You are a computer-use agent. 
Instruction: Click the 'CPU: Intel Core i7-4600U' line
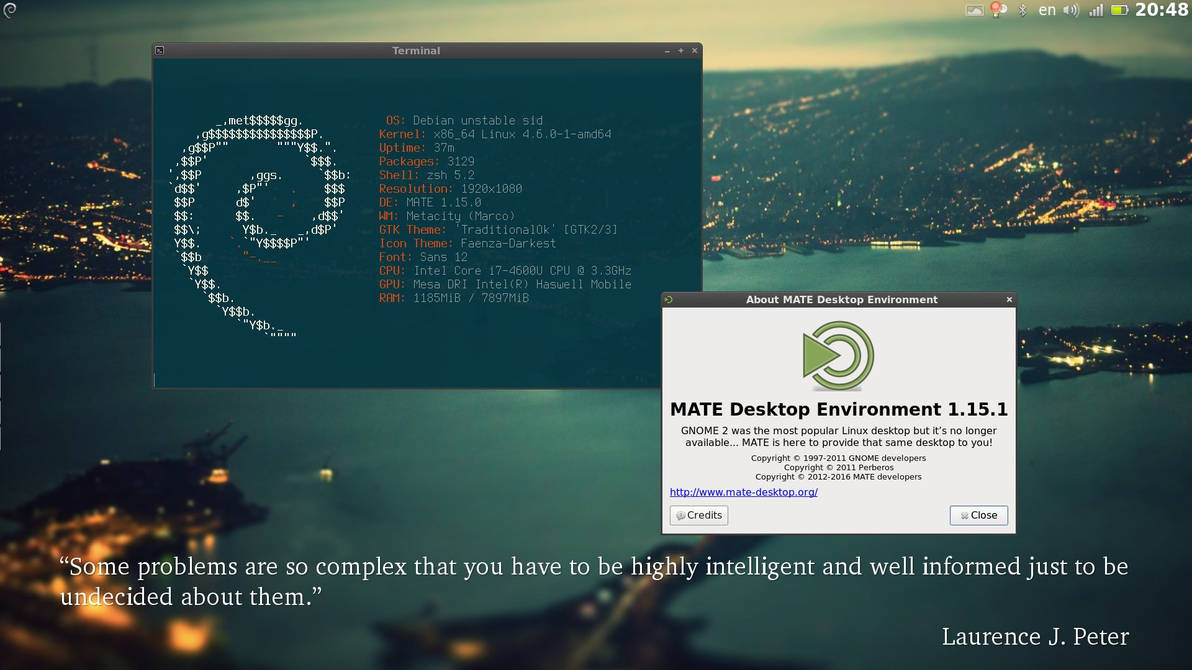coord(505,271)
